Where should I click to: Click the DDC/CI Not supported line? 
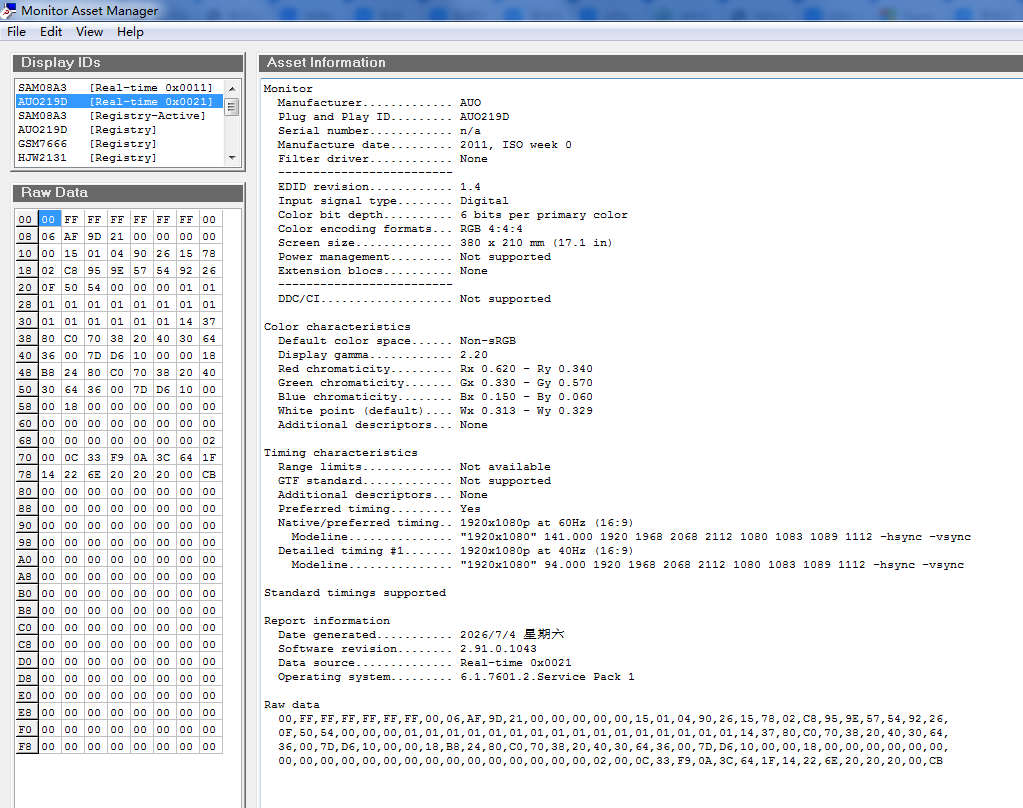pyautogui.click(x=414, y=299)
